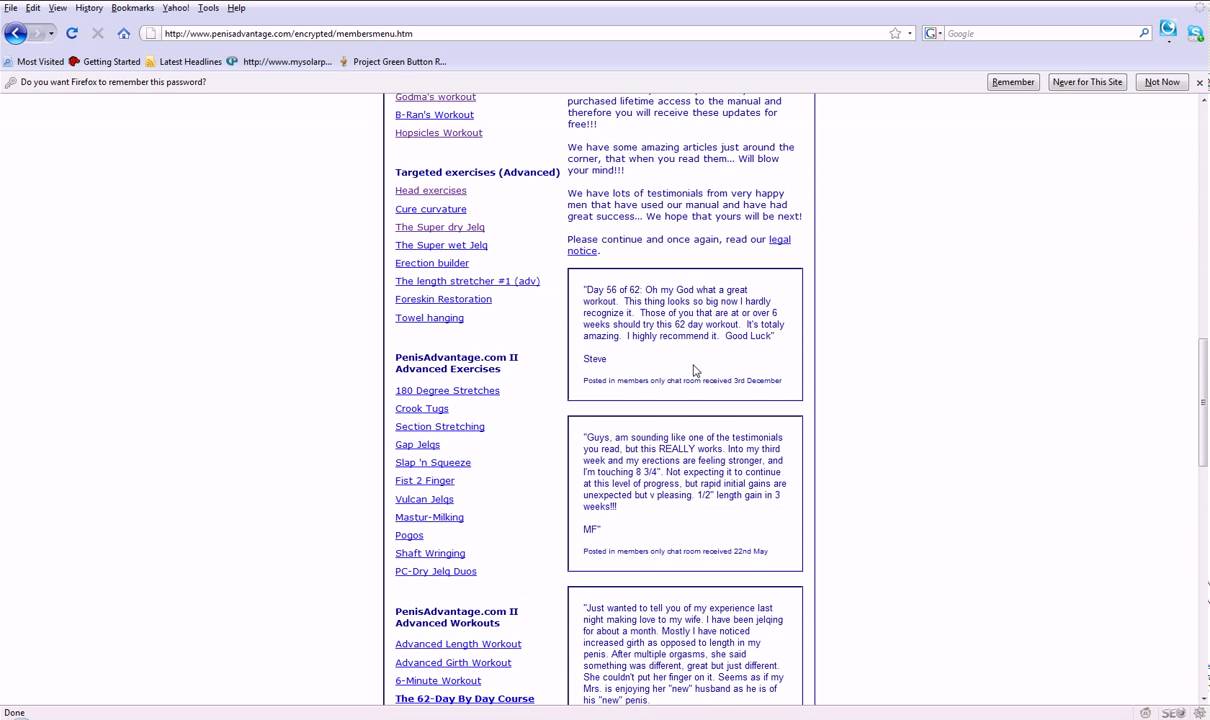Viewport: 1210px width, 720px height.
Task: Go back with the blue Back arrow
Action: click(15, 33)
